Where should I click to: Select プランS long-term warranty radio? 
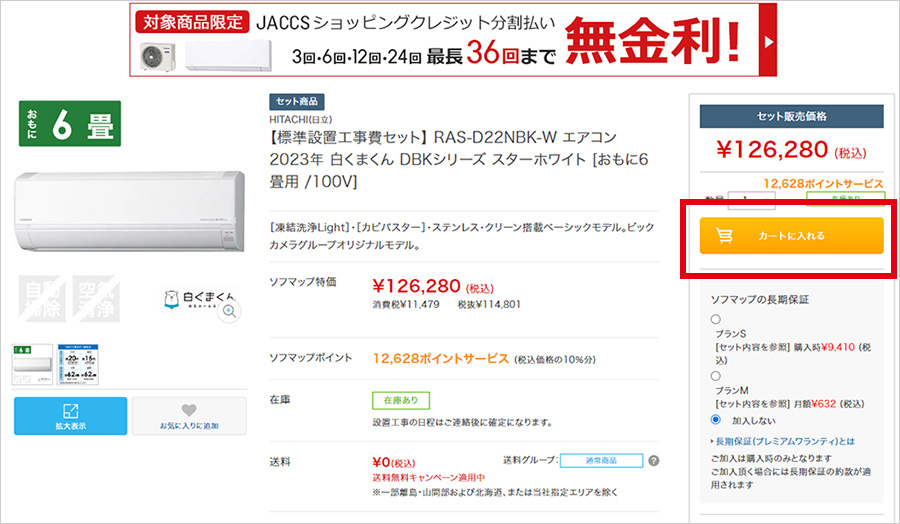point(716,319)
